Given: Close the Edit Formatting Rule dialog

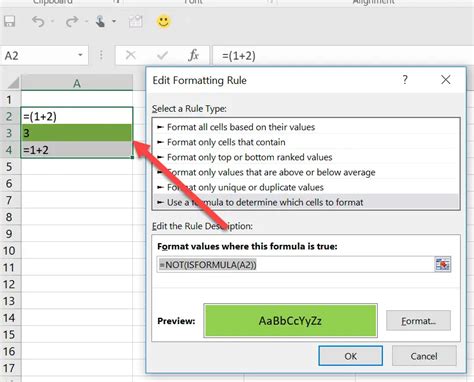Looking at the screenshot, I should [446, 80].
